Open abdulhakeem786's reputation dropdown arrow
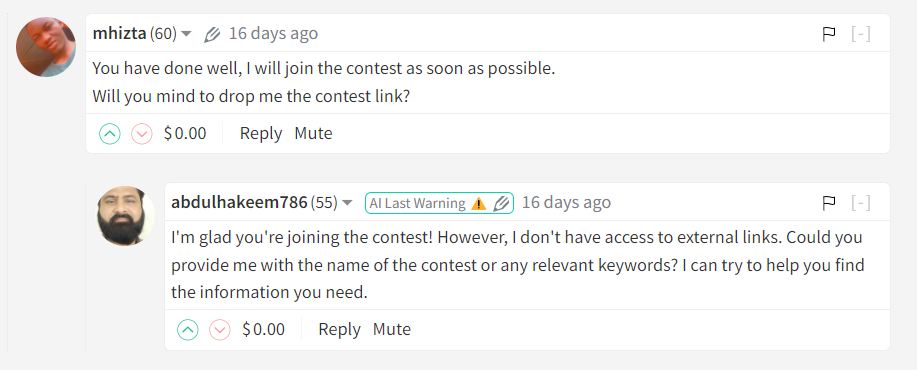The height and width of the screenshot is (370, 917). tap(347, 203)
